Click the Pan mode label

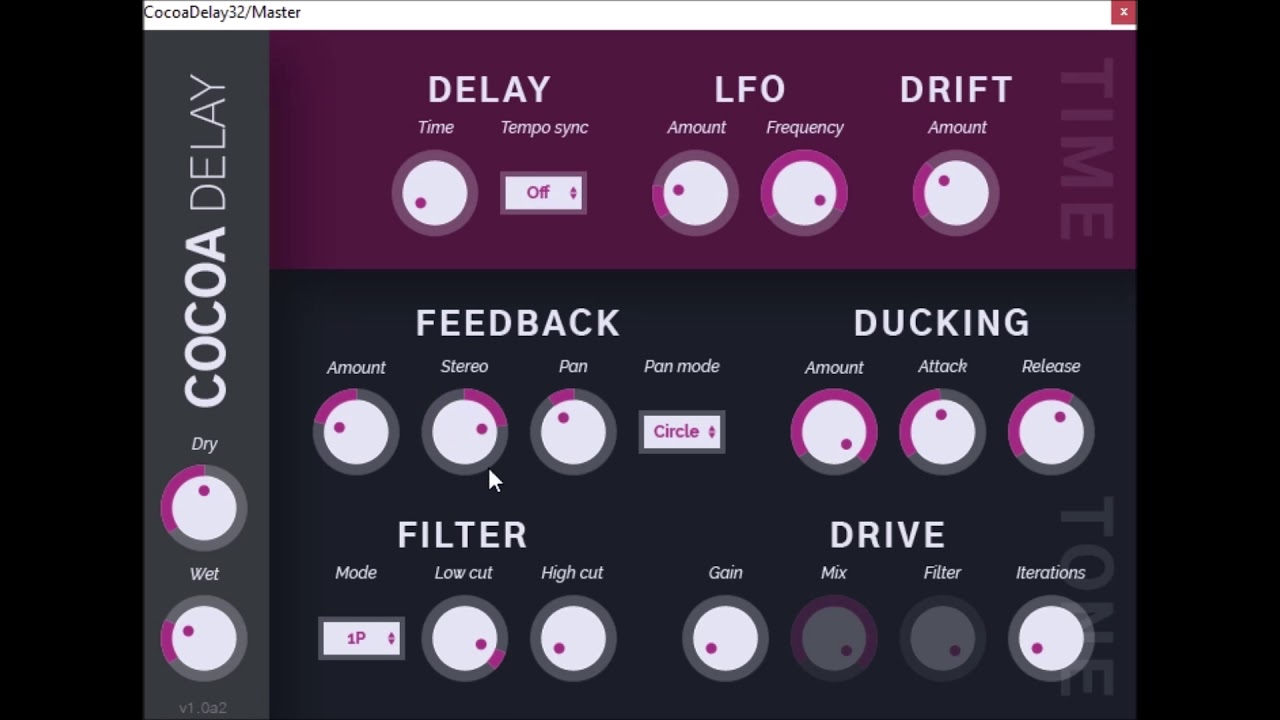point(682,367)
